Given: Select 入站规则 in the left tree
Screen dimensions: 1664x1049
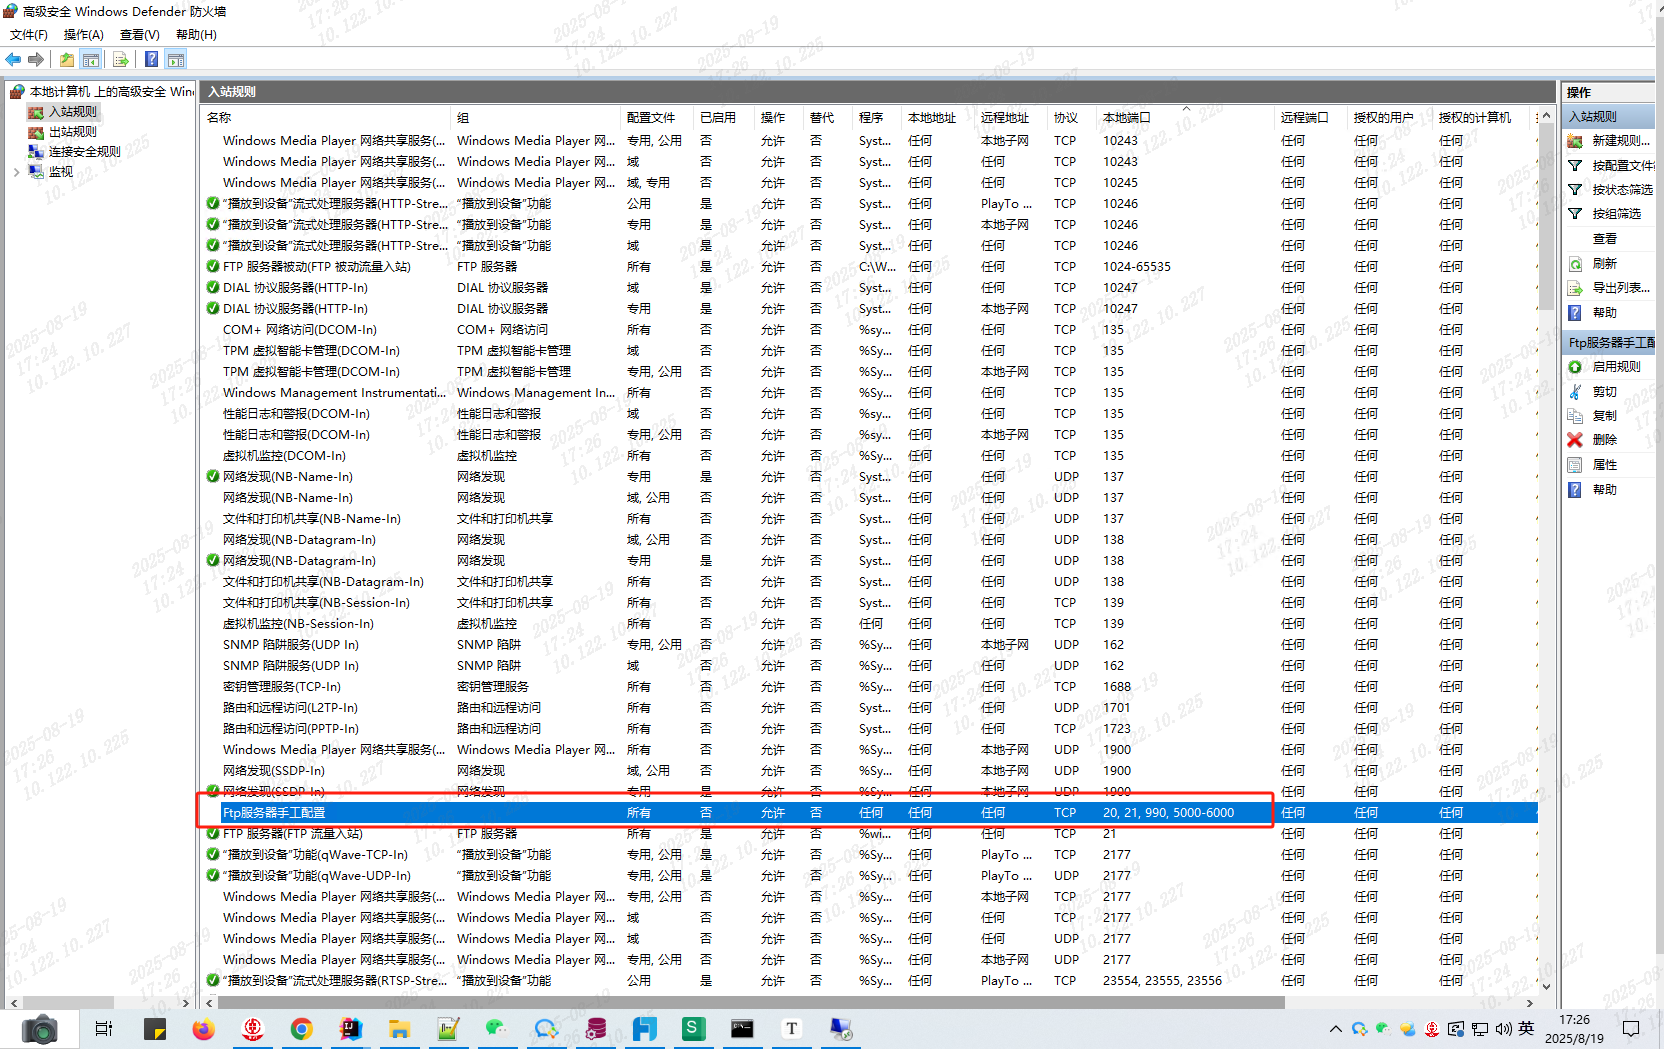Looking at the screenshot, I should [x=73, y=112].
